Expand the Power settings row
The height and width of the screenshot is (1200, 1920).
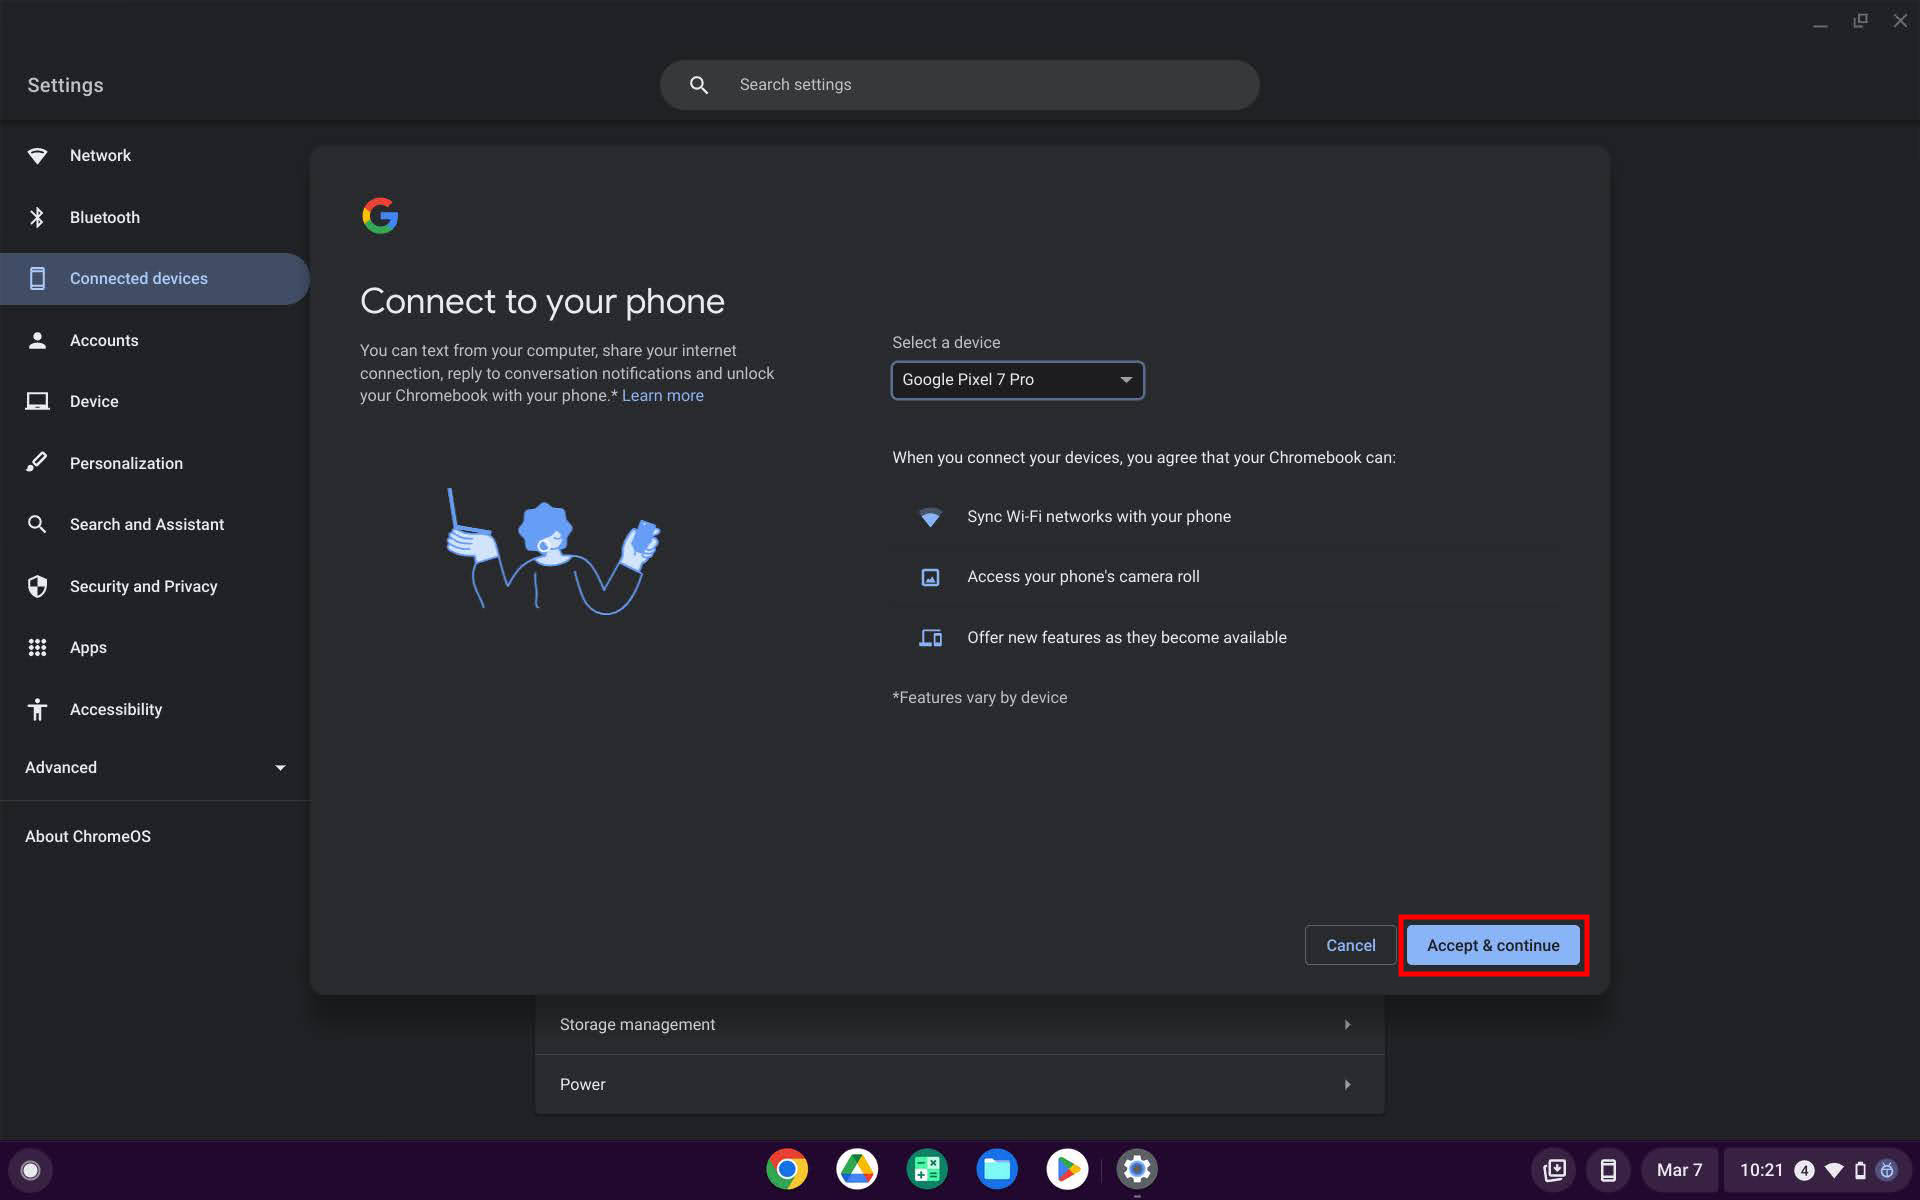tap(959, 1084)
